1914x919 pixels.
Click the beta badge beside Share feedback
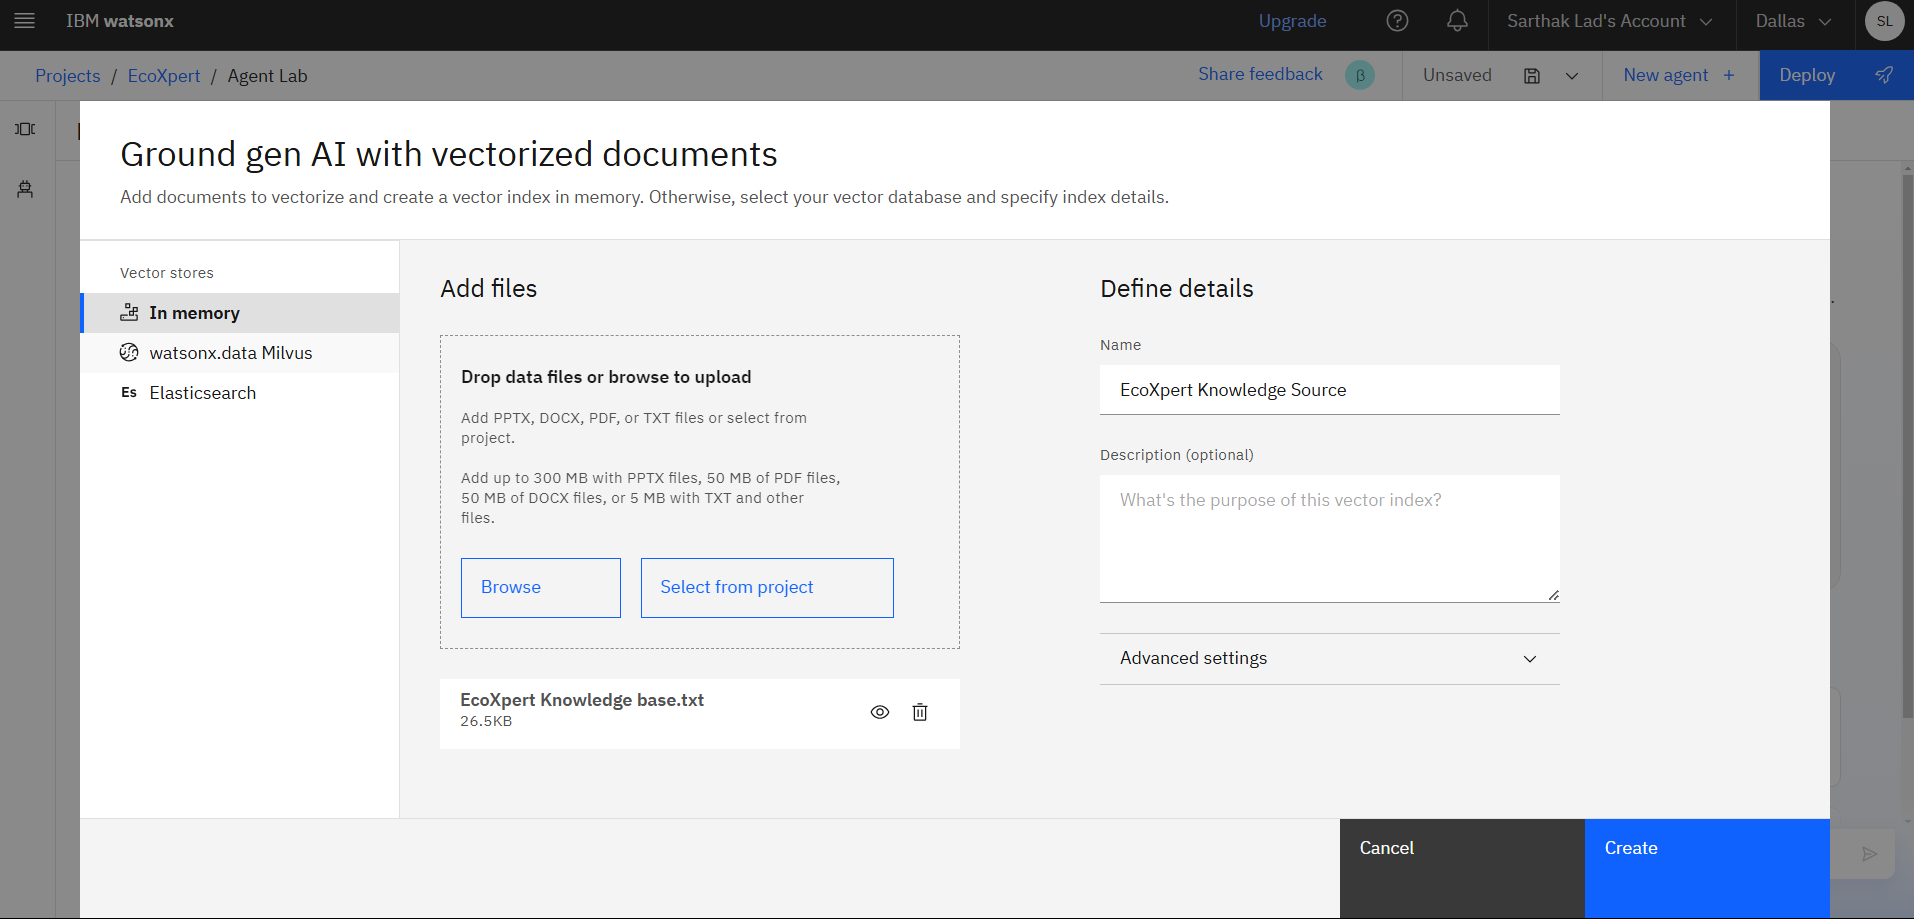coord(1360,75)
